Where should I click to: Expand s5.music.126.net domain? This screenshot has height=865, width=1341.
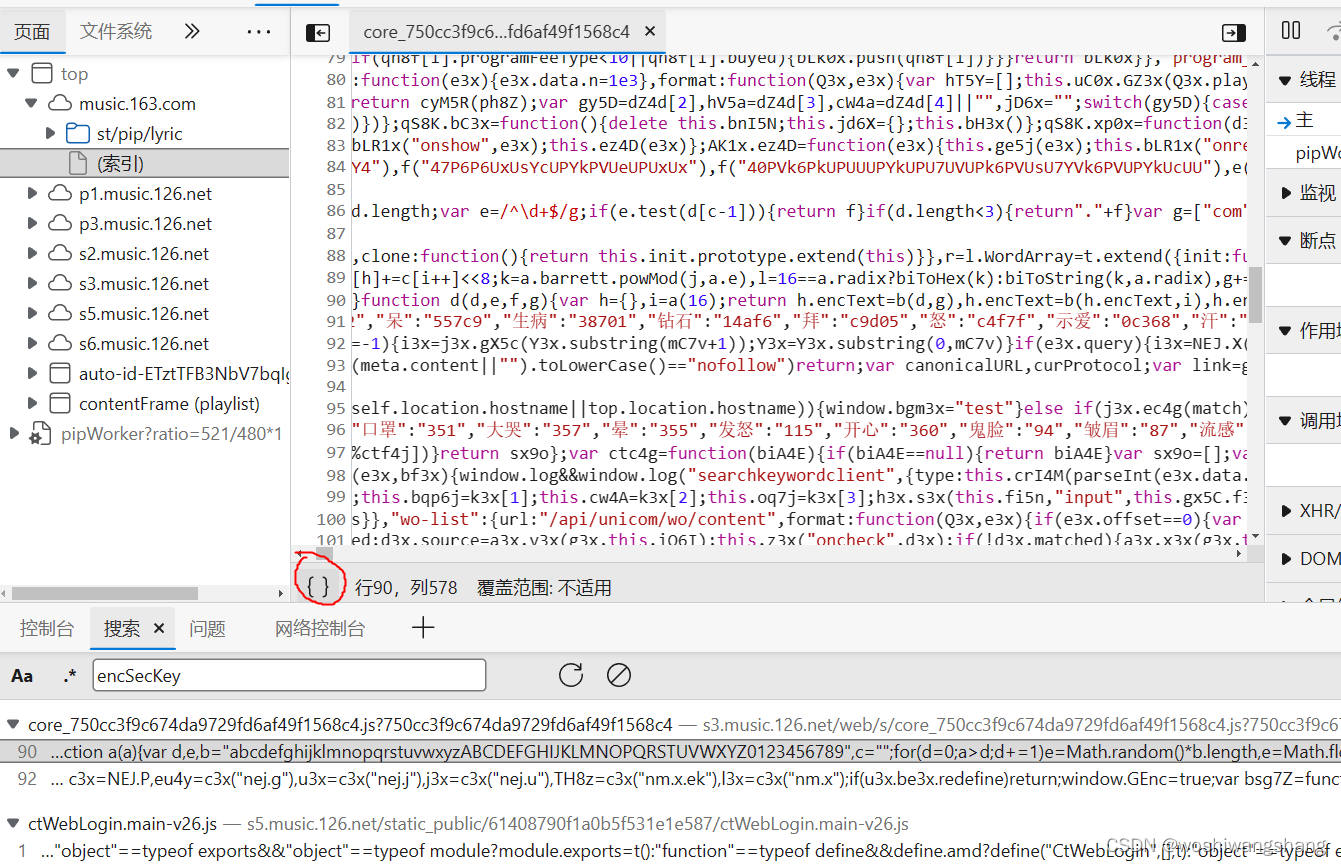32,313
